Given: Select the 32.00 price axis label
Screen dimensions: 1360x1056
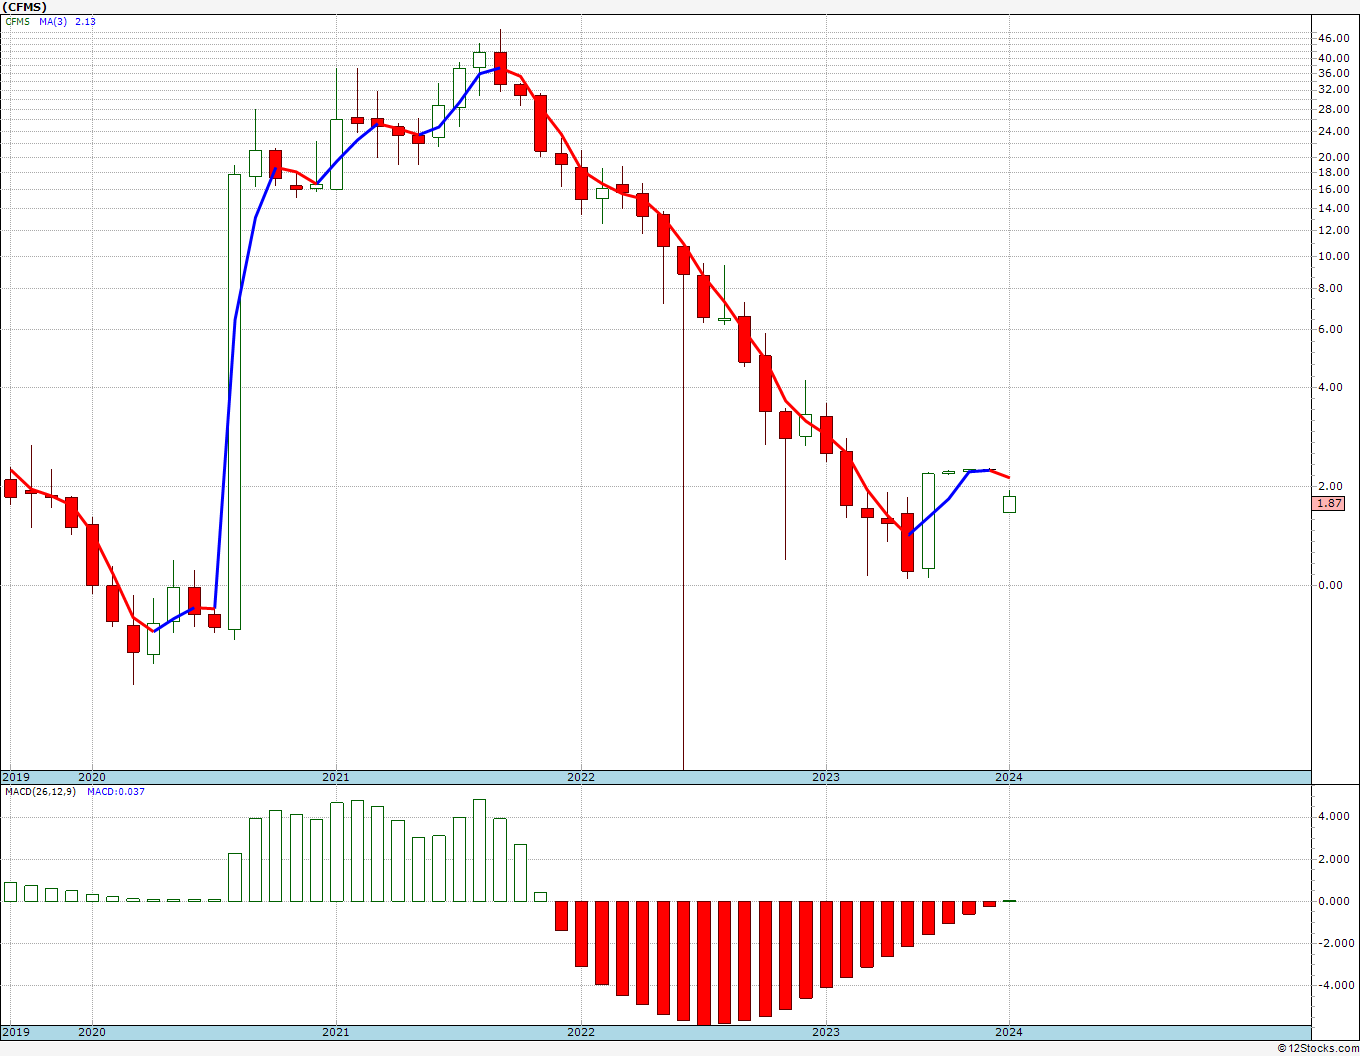Looking at the screenshot, I should (1334, 89).
